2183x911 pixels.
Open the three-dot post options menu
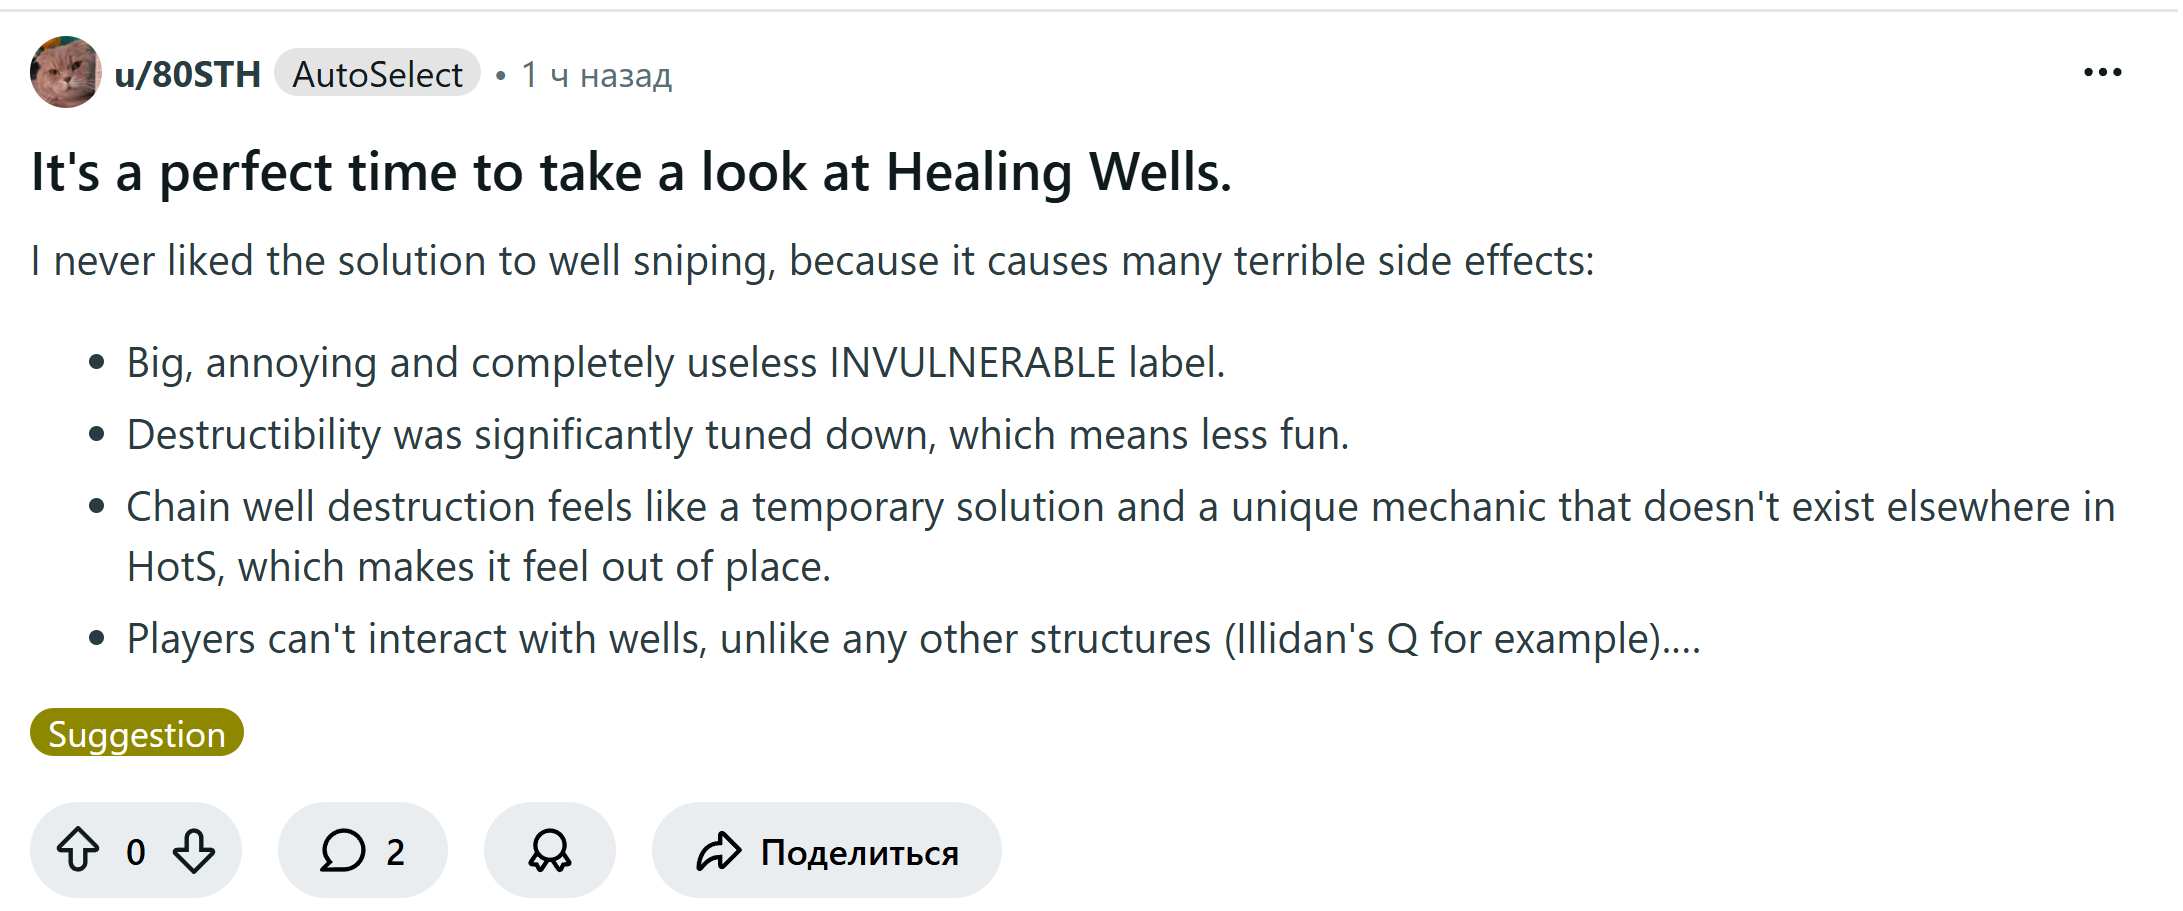pyautogui.click(x=2102, y=73)
